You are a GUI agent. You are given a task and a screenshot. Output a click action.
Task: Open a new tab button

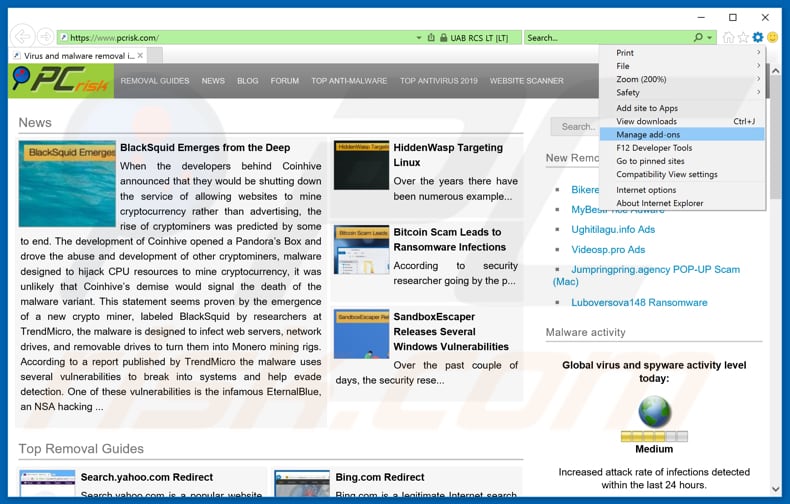tap(155, 55)
